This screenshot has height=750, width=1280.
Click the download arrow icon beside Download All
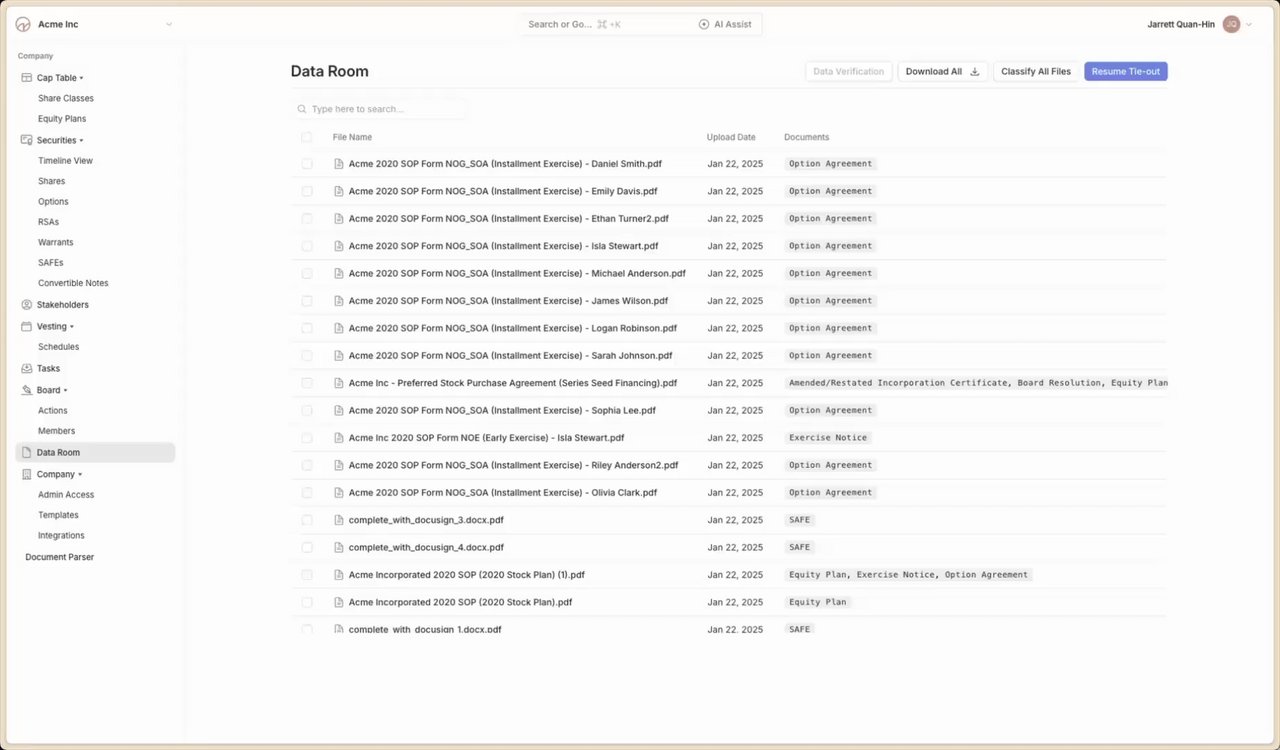975,72
